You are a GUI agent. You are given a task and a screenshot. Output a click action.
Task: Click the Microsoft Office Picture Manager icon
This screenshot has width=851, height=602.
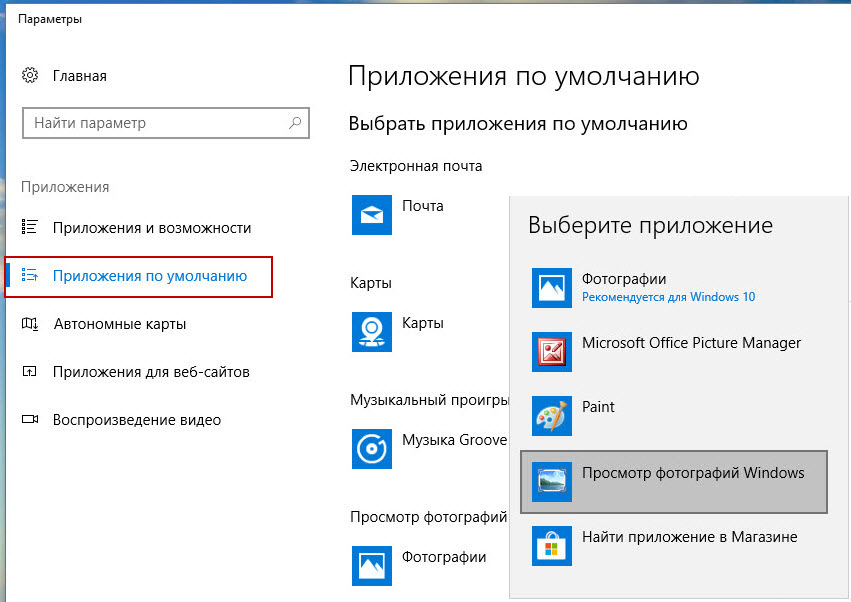552,351
